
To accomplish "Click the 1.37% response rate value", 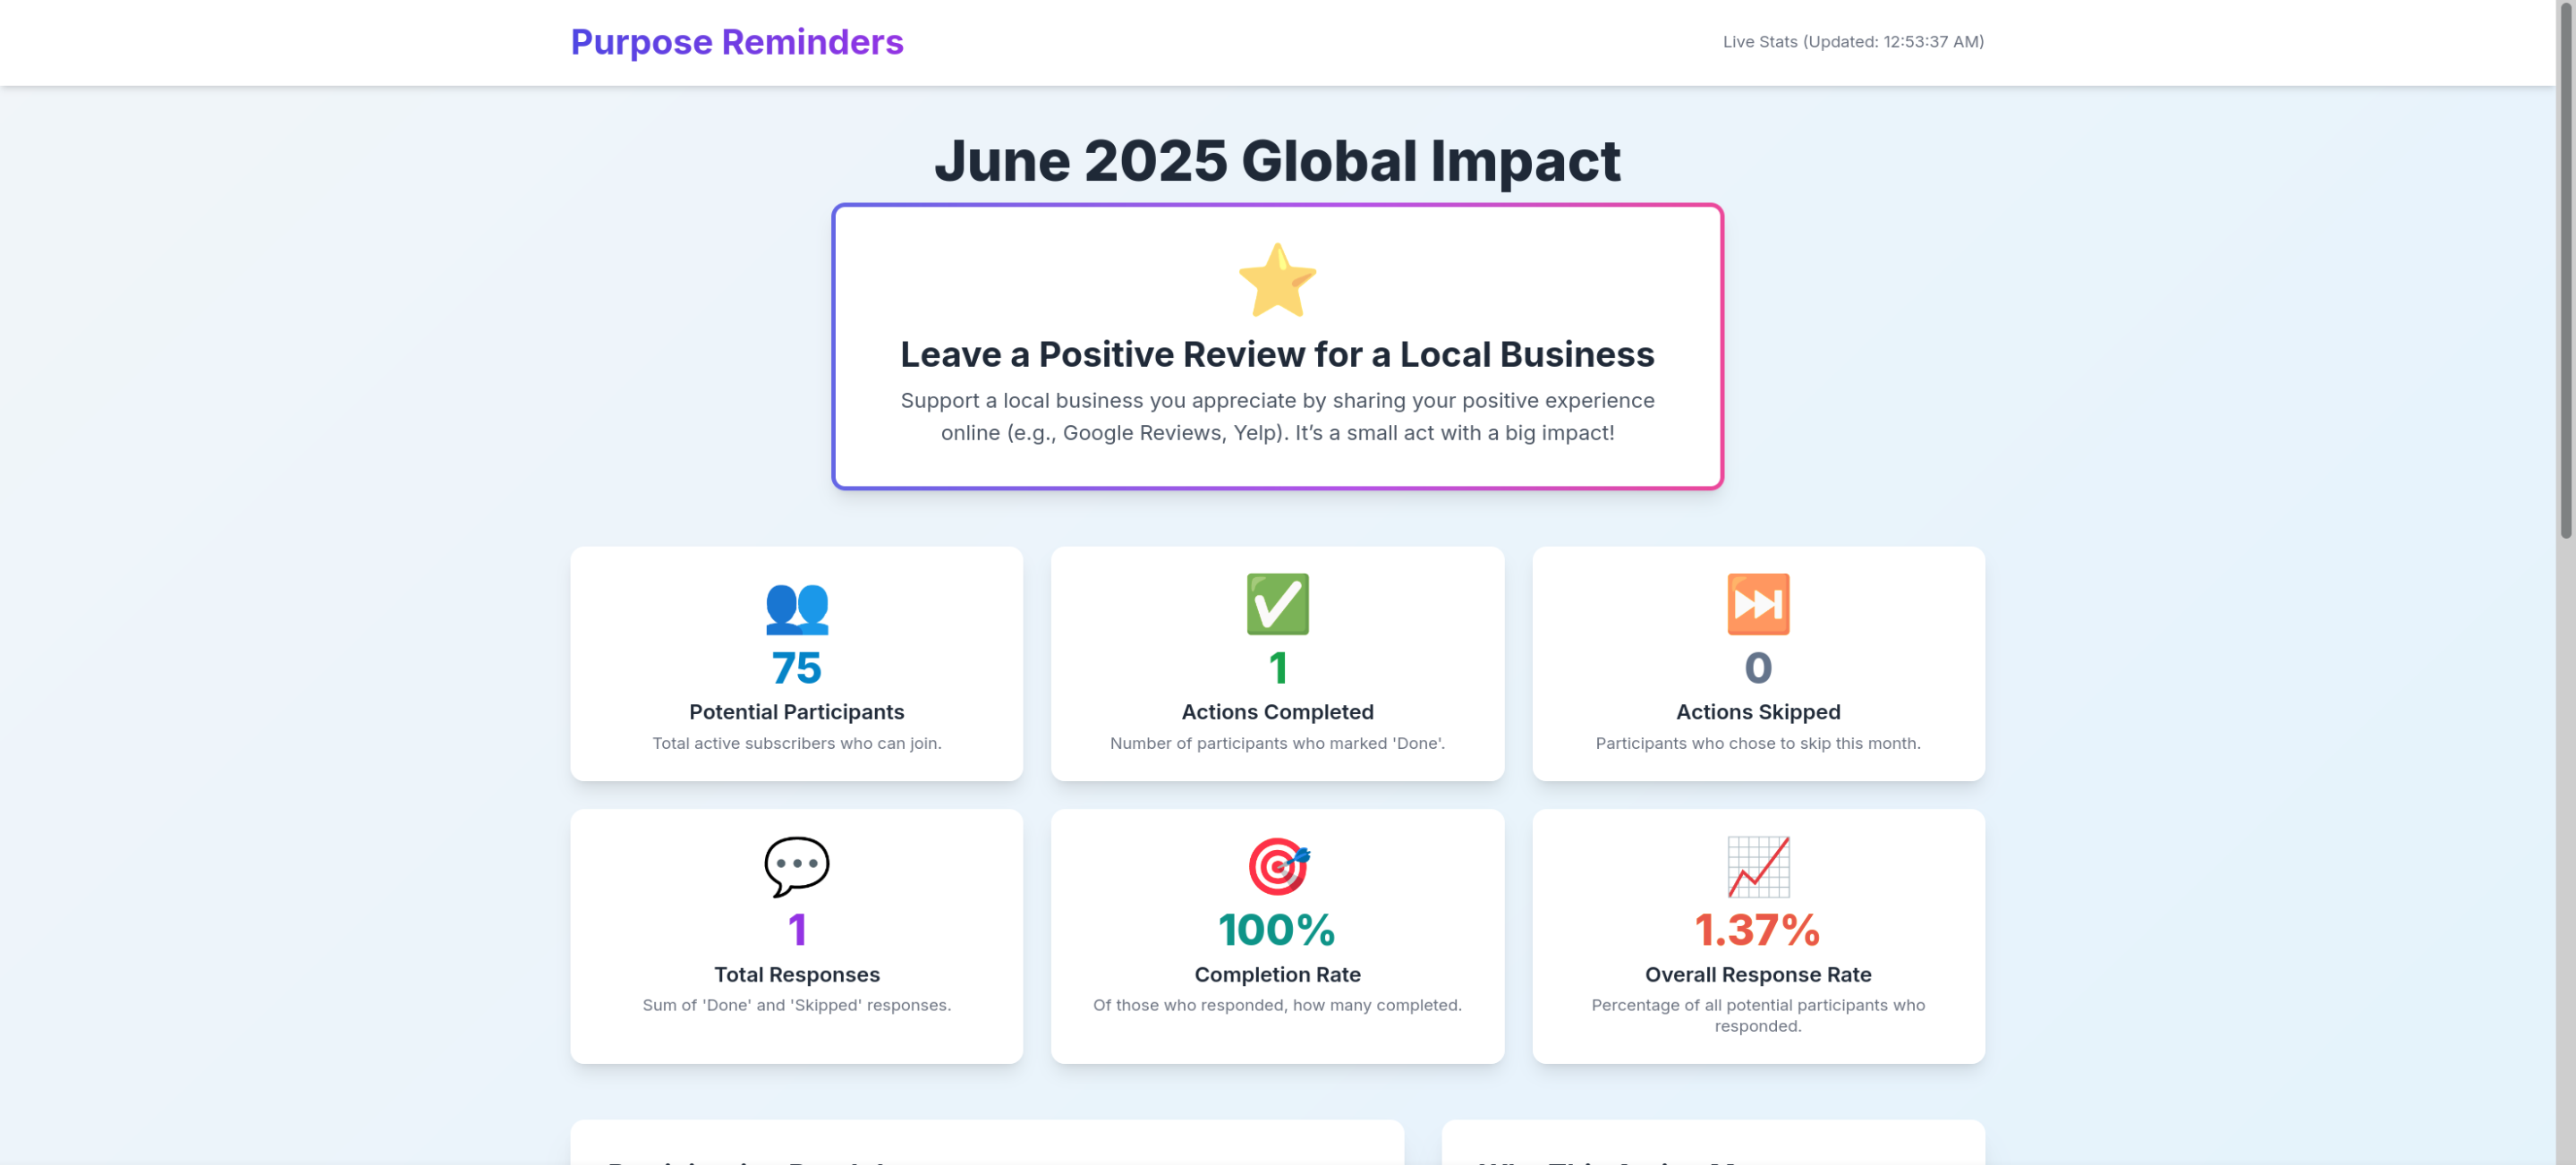I will (x=1757, y=930).
